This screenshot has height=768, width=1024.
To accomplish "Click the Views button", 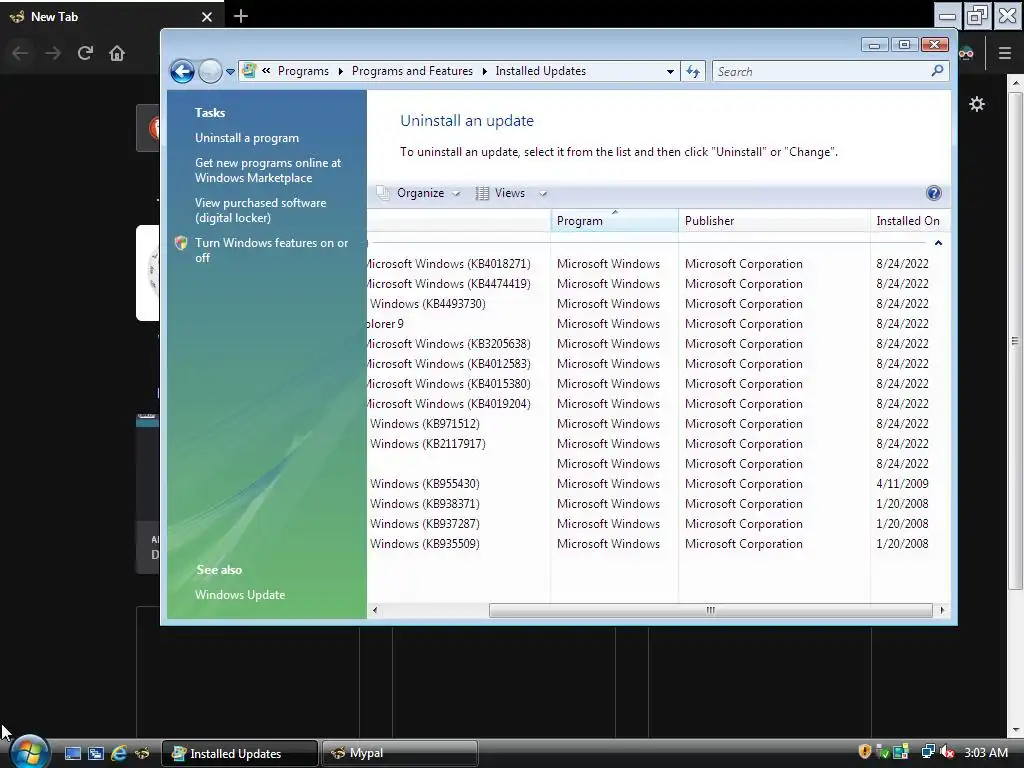I will coord(500,193).
